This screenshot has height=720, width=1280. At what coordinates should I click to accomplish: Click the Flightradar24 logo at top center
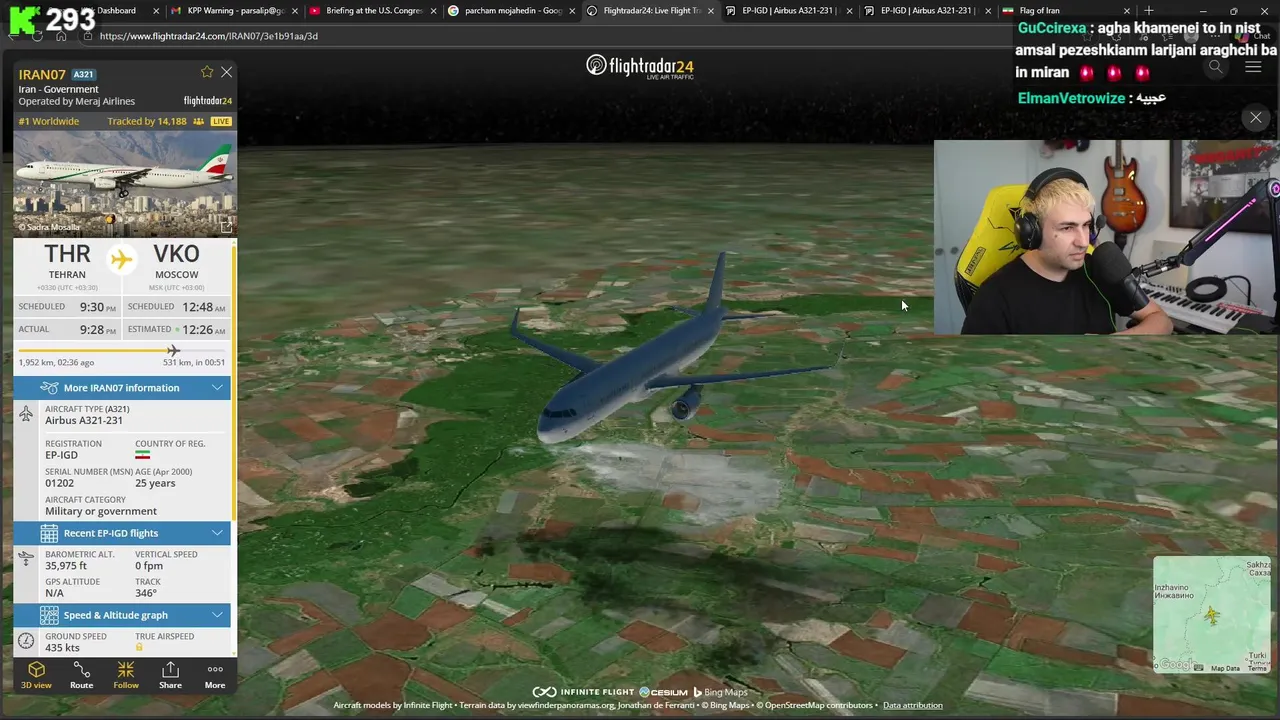640,67
